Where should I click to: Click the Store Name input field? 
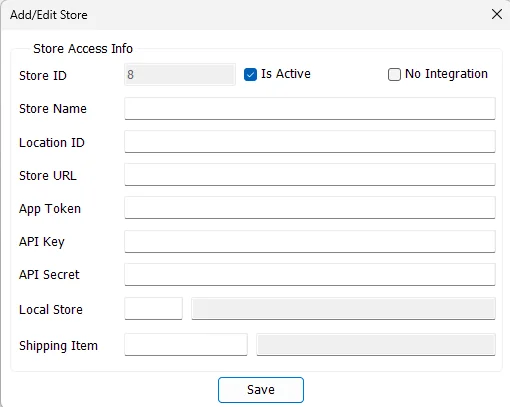(310, 109)
